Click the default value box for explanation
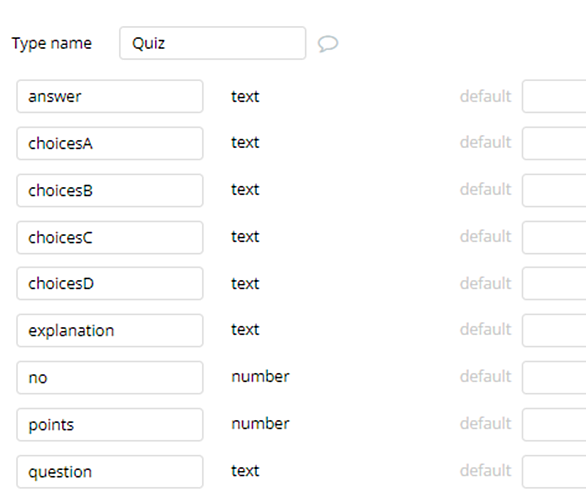Viewport: 586px width, 493px height. pos(554,330)
